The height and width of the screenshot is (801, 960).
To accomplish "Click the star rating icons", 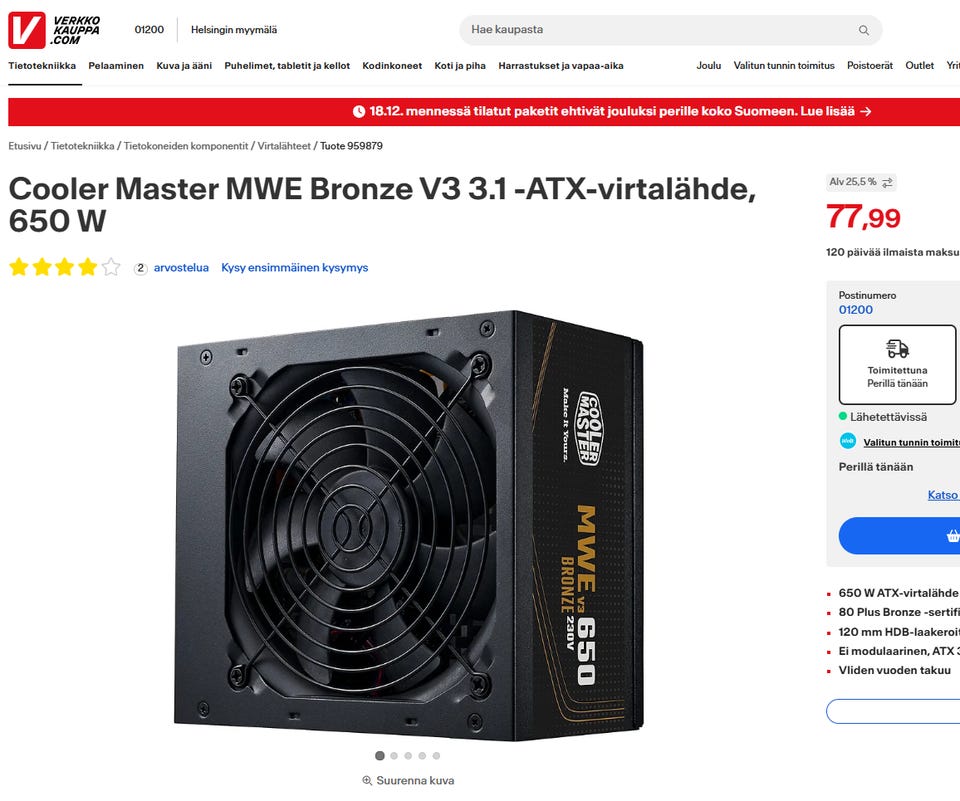I will (65, 268).
